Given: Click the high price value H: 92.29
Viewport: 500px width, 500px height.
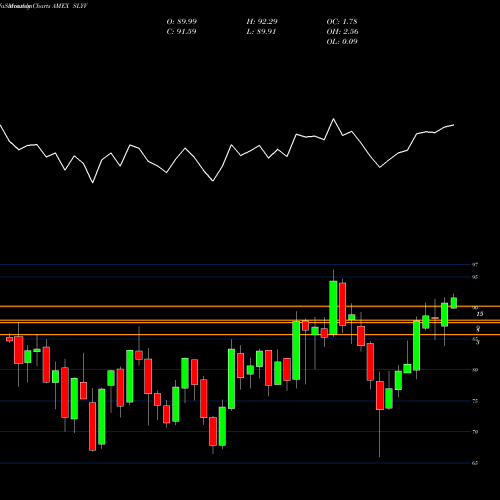Looking at the screenshot, I should pos(262,22).
